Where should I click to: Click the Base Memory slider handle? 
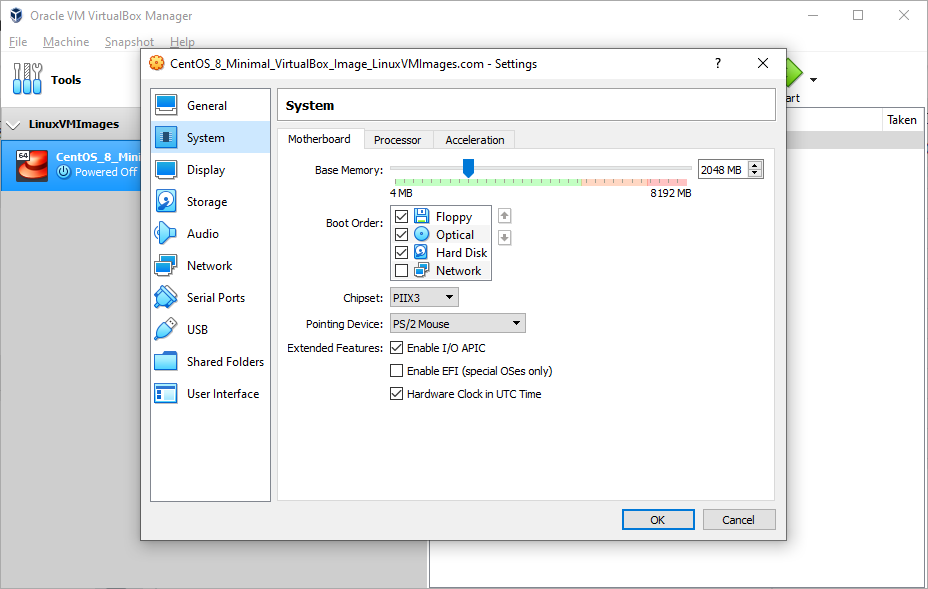pos(468,168)
